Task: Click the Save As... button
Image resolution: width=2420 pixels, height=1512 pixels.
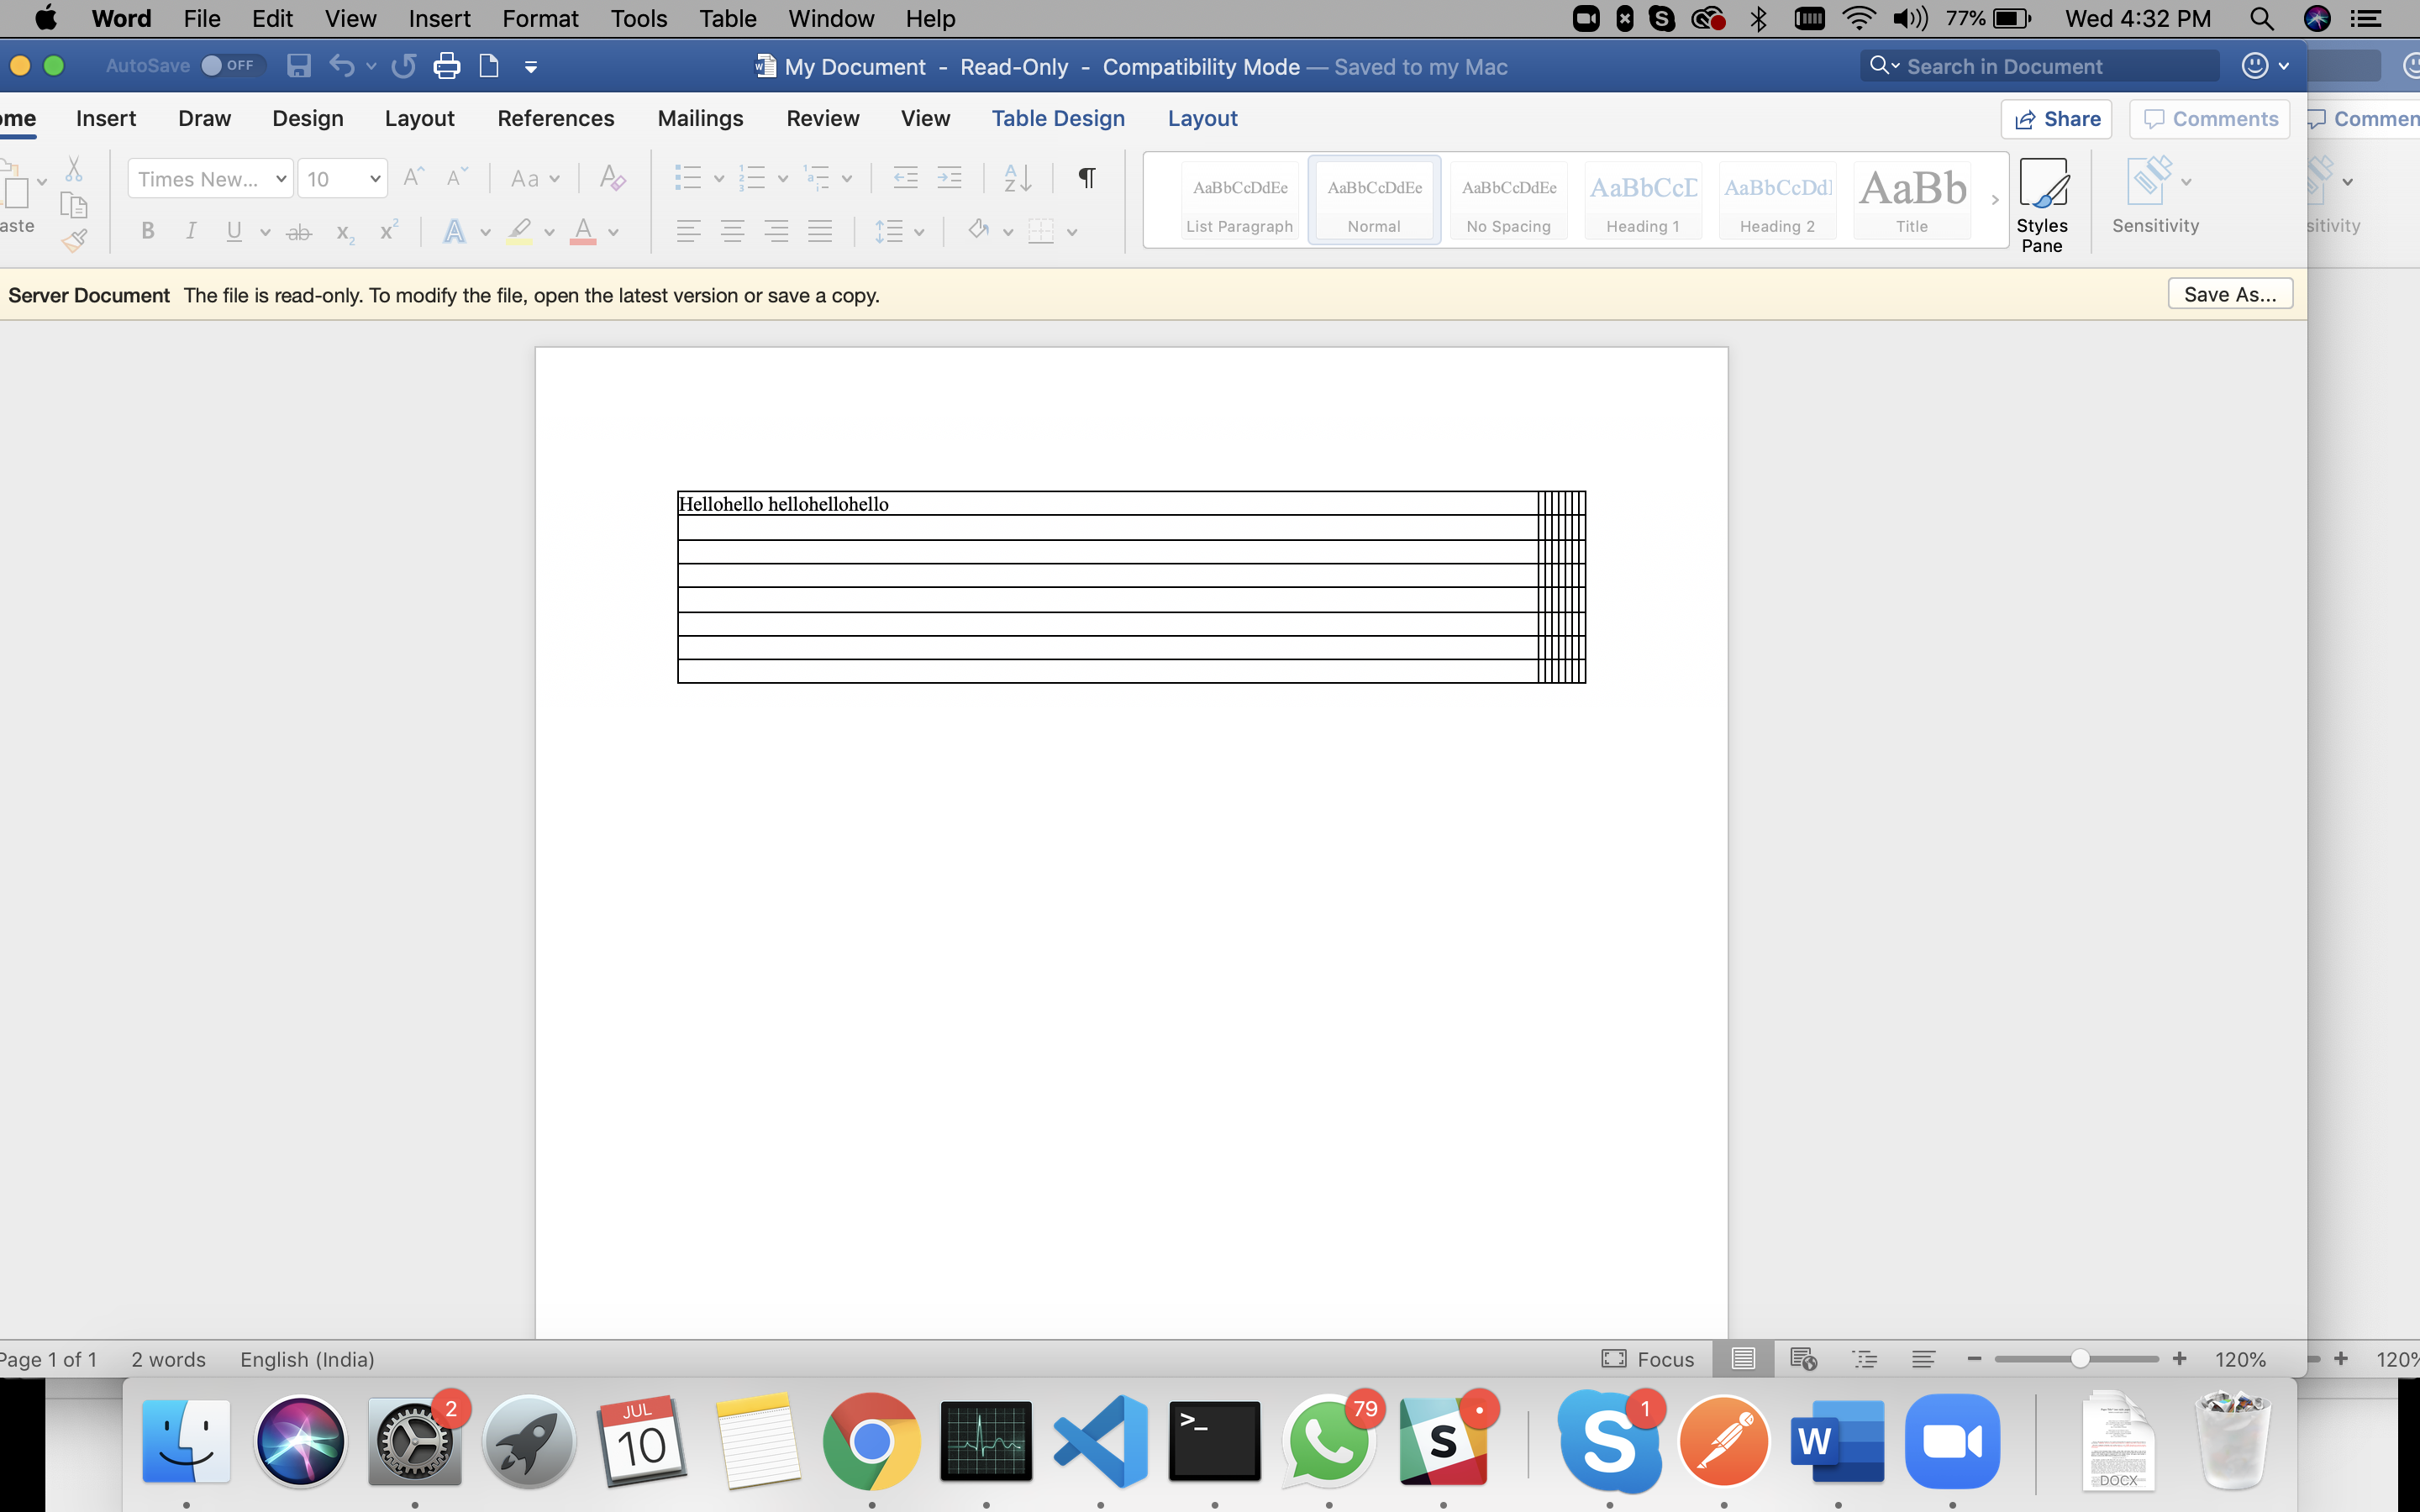Action: point(2230,294)
